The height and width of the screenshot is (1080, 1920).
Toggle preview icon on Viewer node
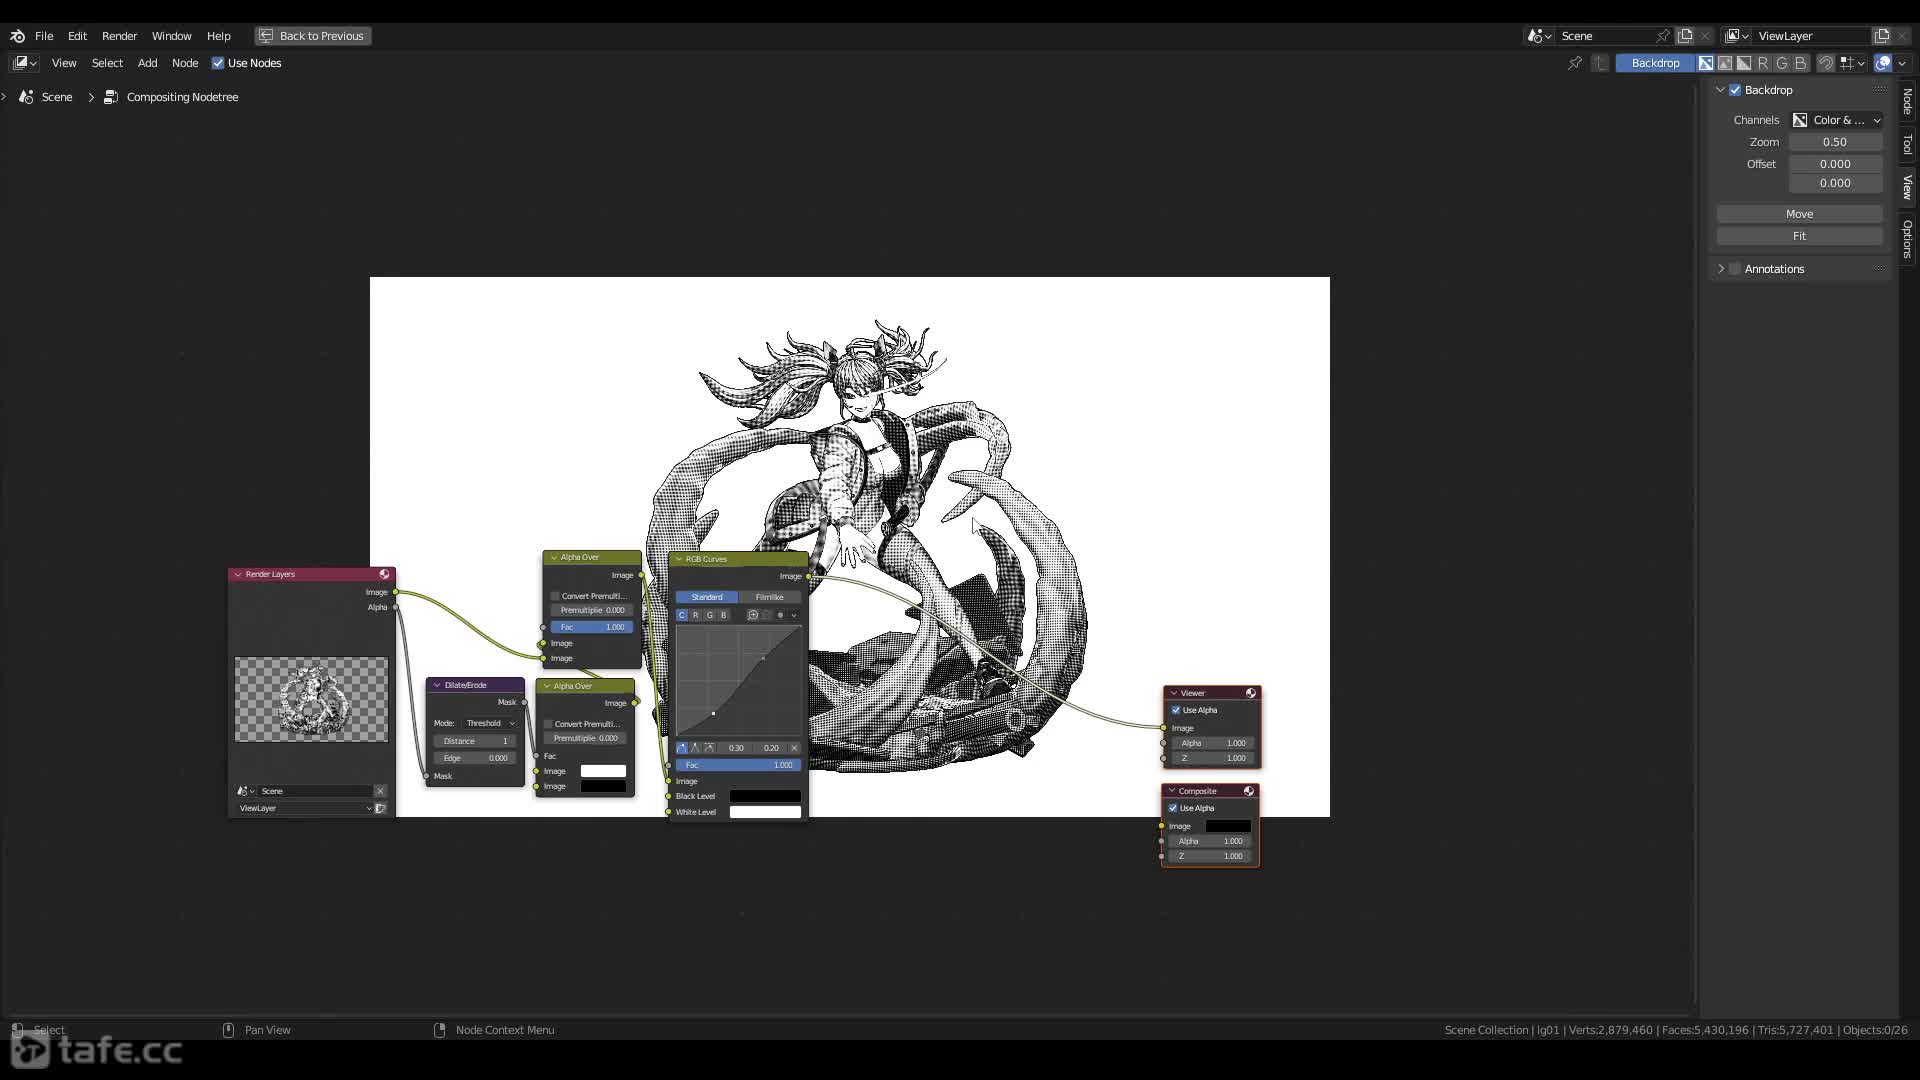point(1250,693)
